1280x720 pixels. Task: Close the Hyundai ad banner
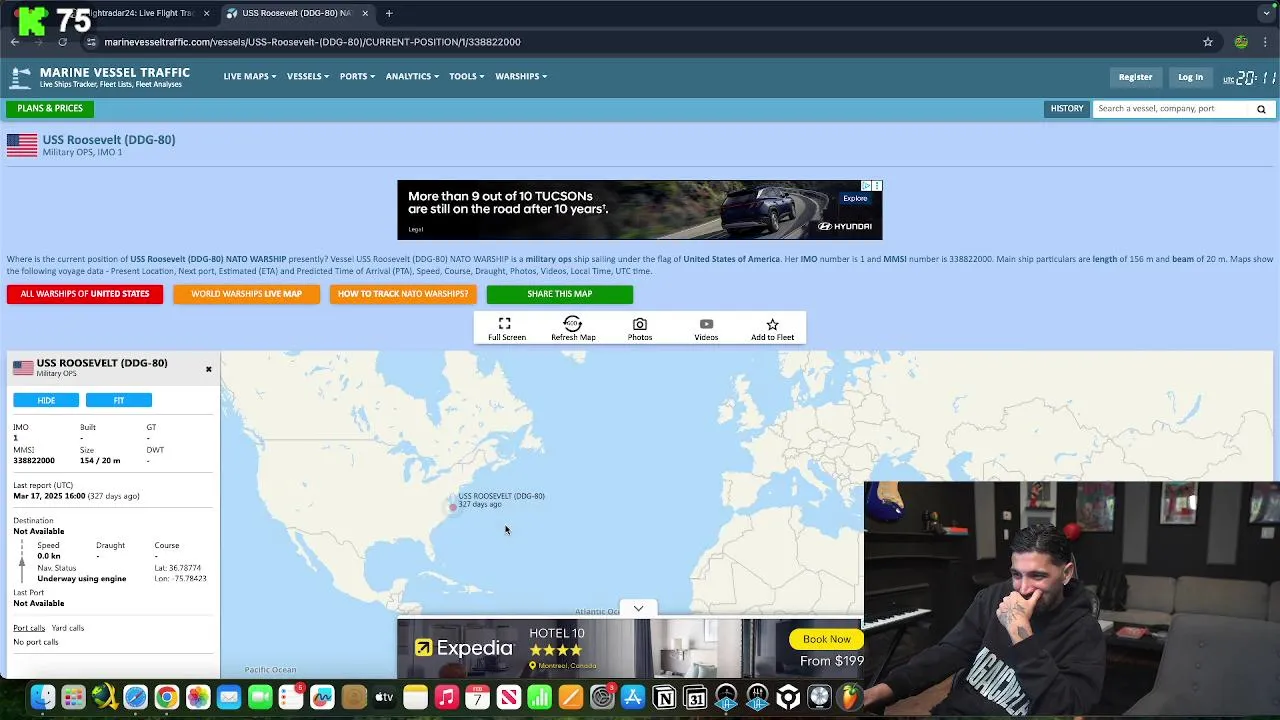pos(877,186)
